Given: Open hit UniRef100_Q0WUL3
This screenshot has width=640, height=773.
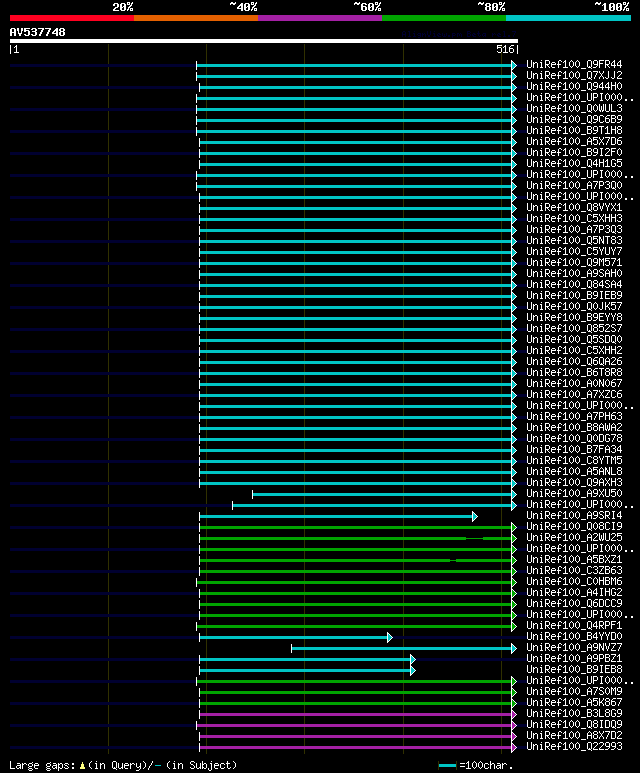Looking at the screenshot, I should pos(574,108).
